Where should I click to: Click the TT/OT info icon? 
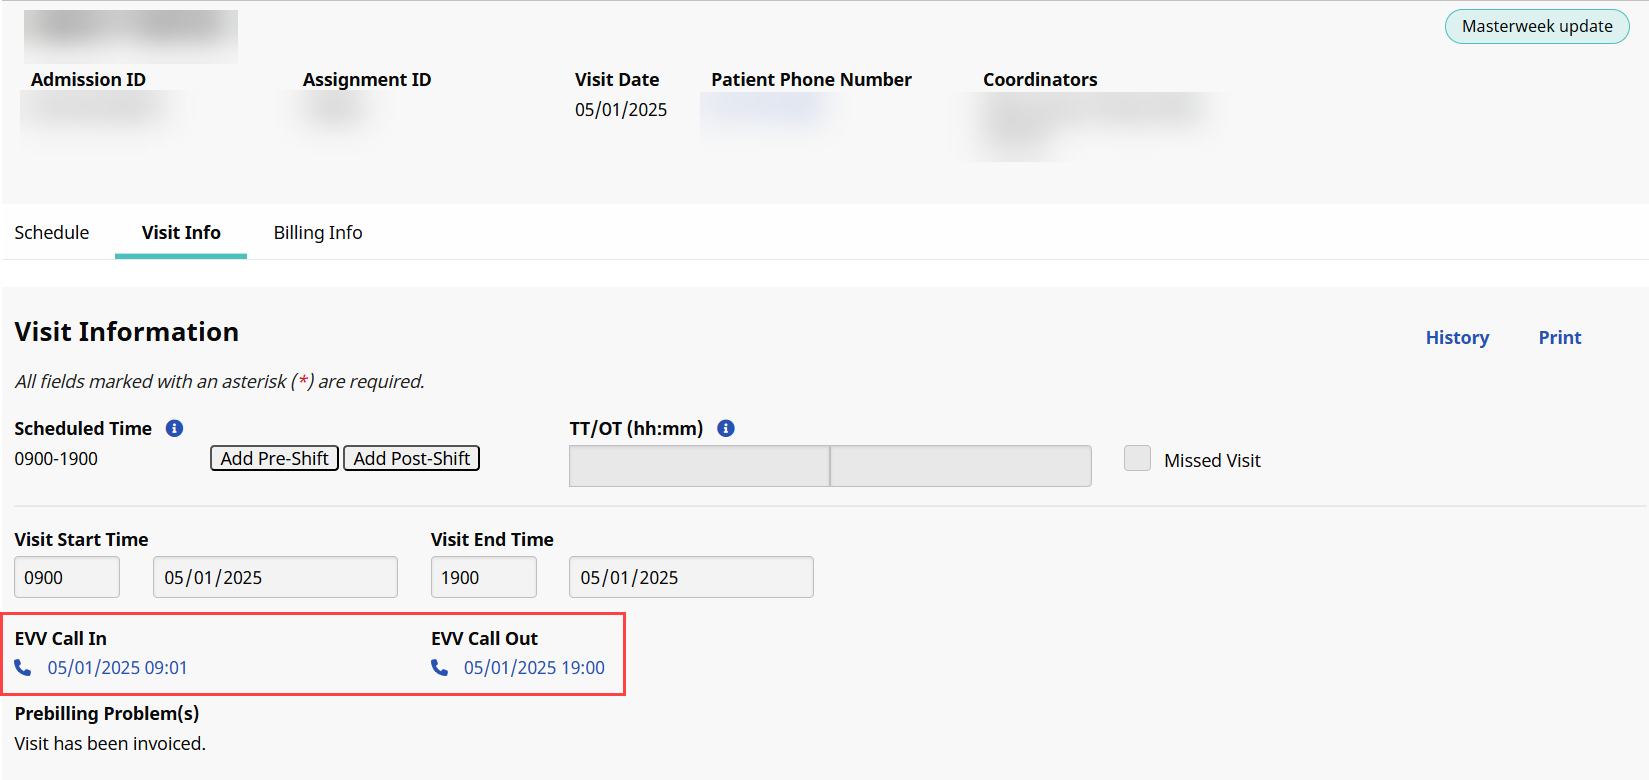(726, 428)
